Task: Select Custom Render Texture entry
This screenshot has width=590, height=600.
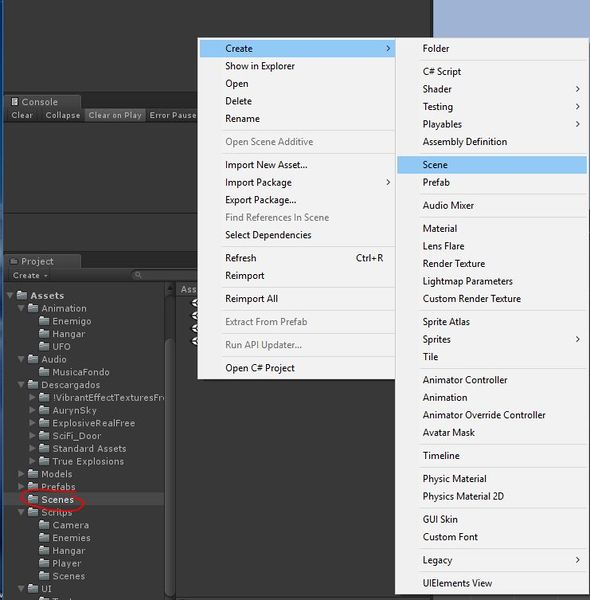Action: [492, 298]
